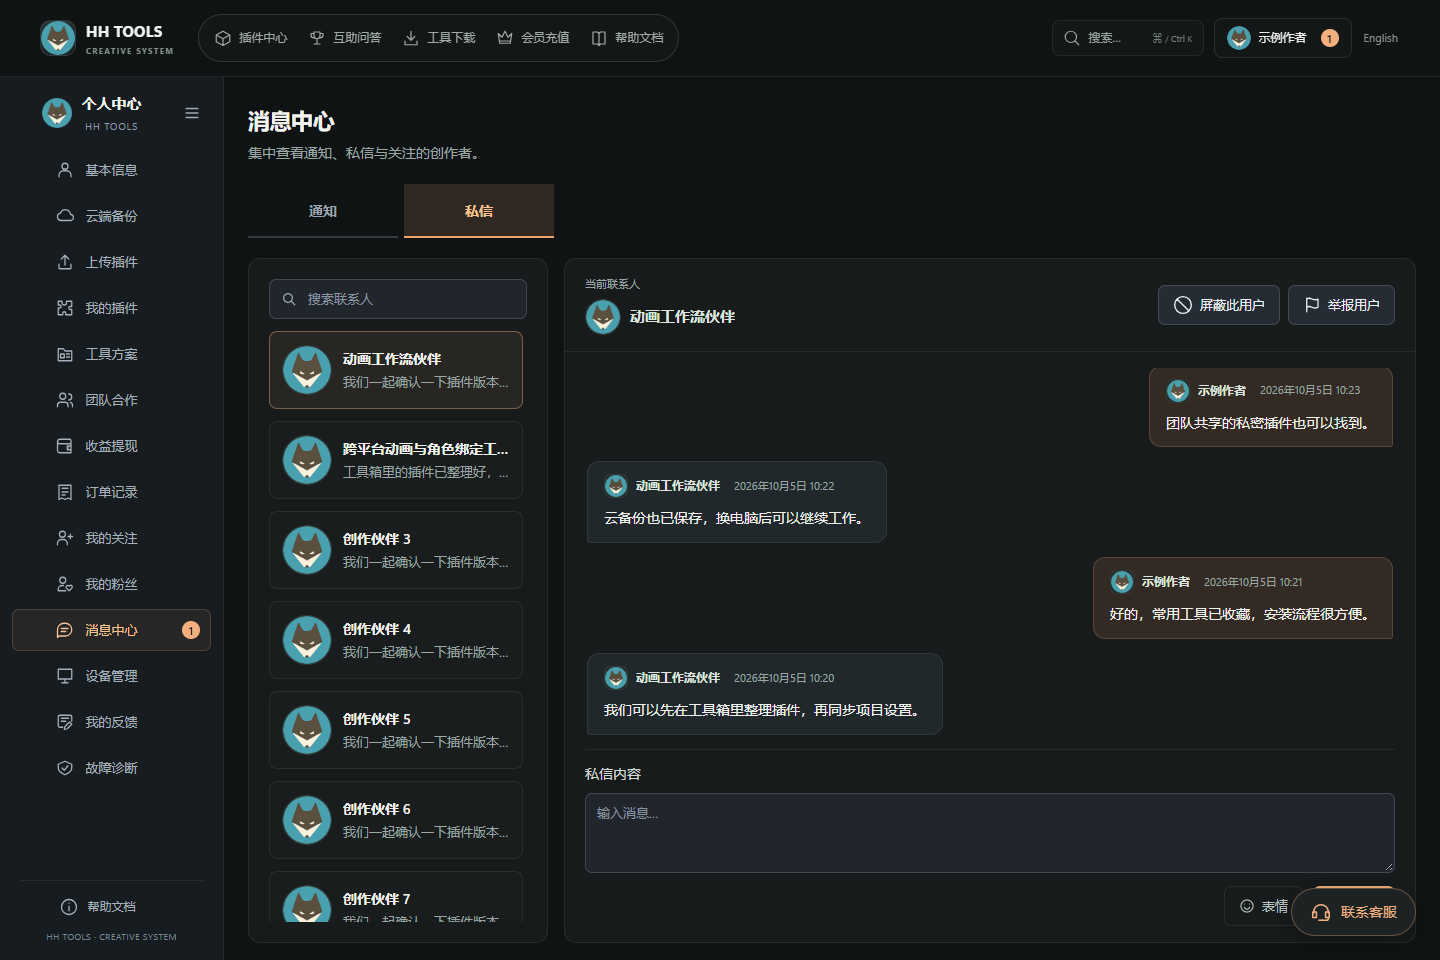Open chat with 创作伙伴 3
Viewport: 1440px width, 960px height.
pyautogui.click(x=396, y=550)
